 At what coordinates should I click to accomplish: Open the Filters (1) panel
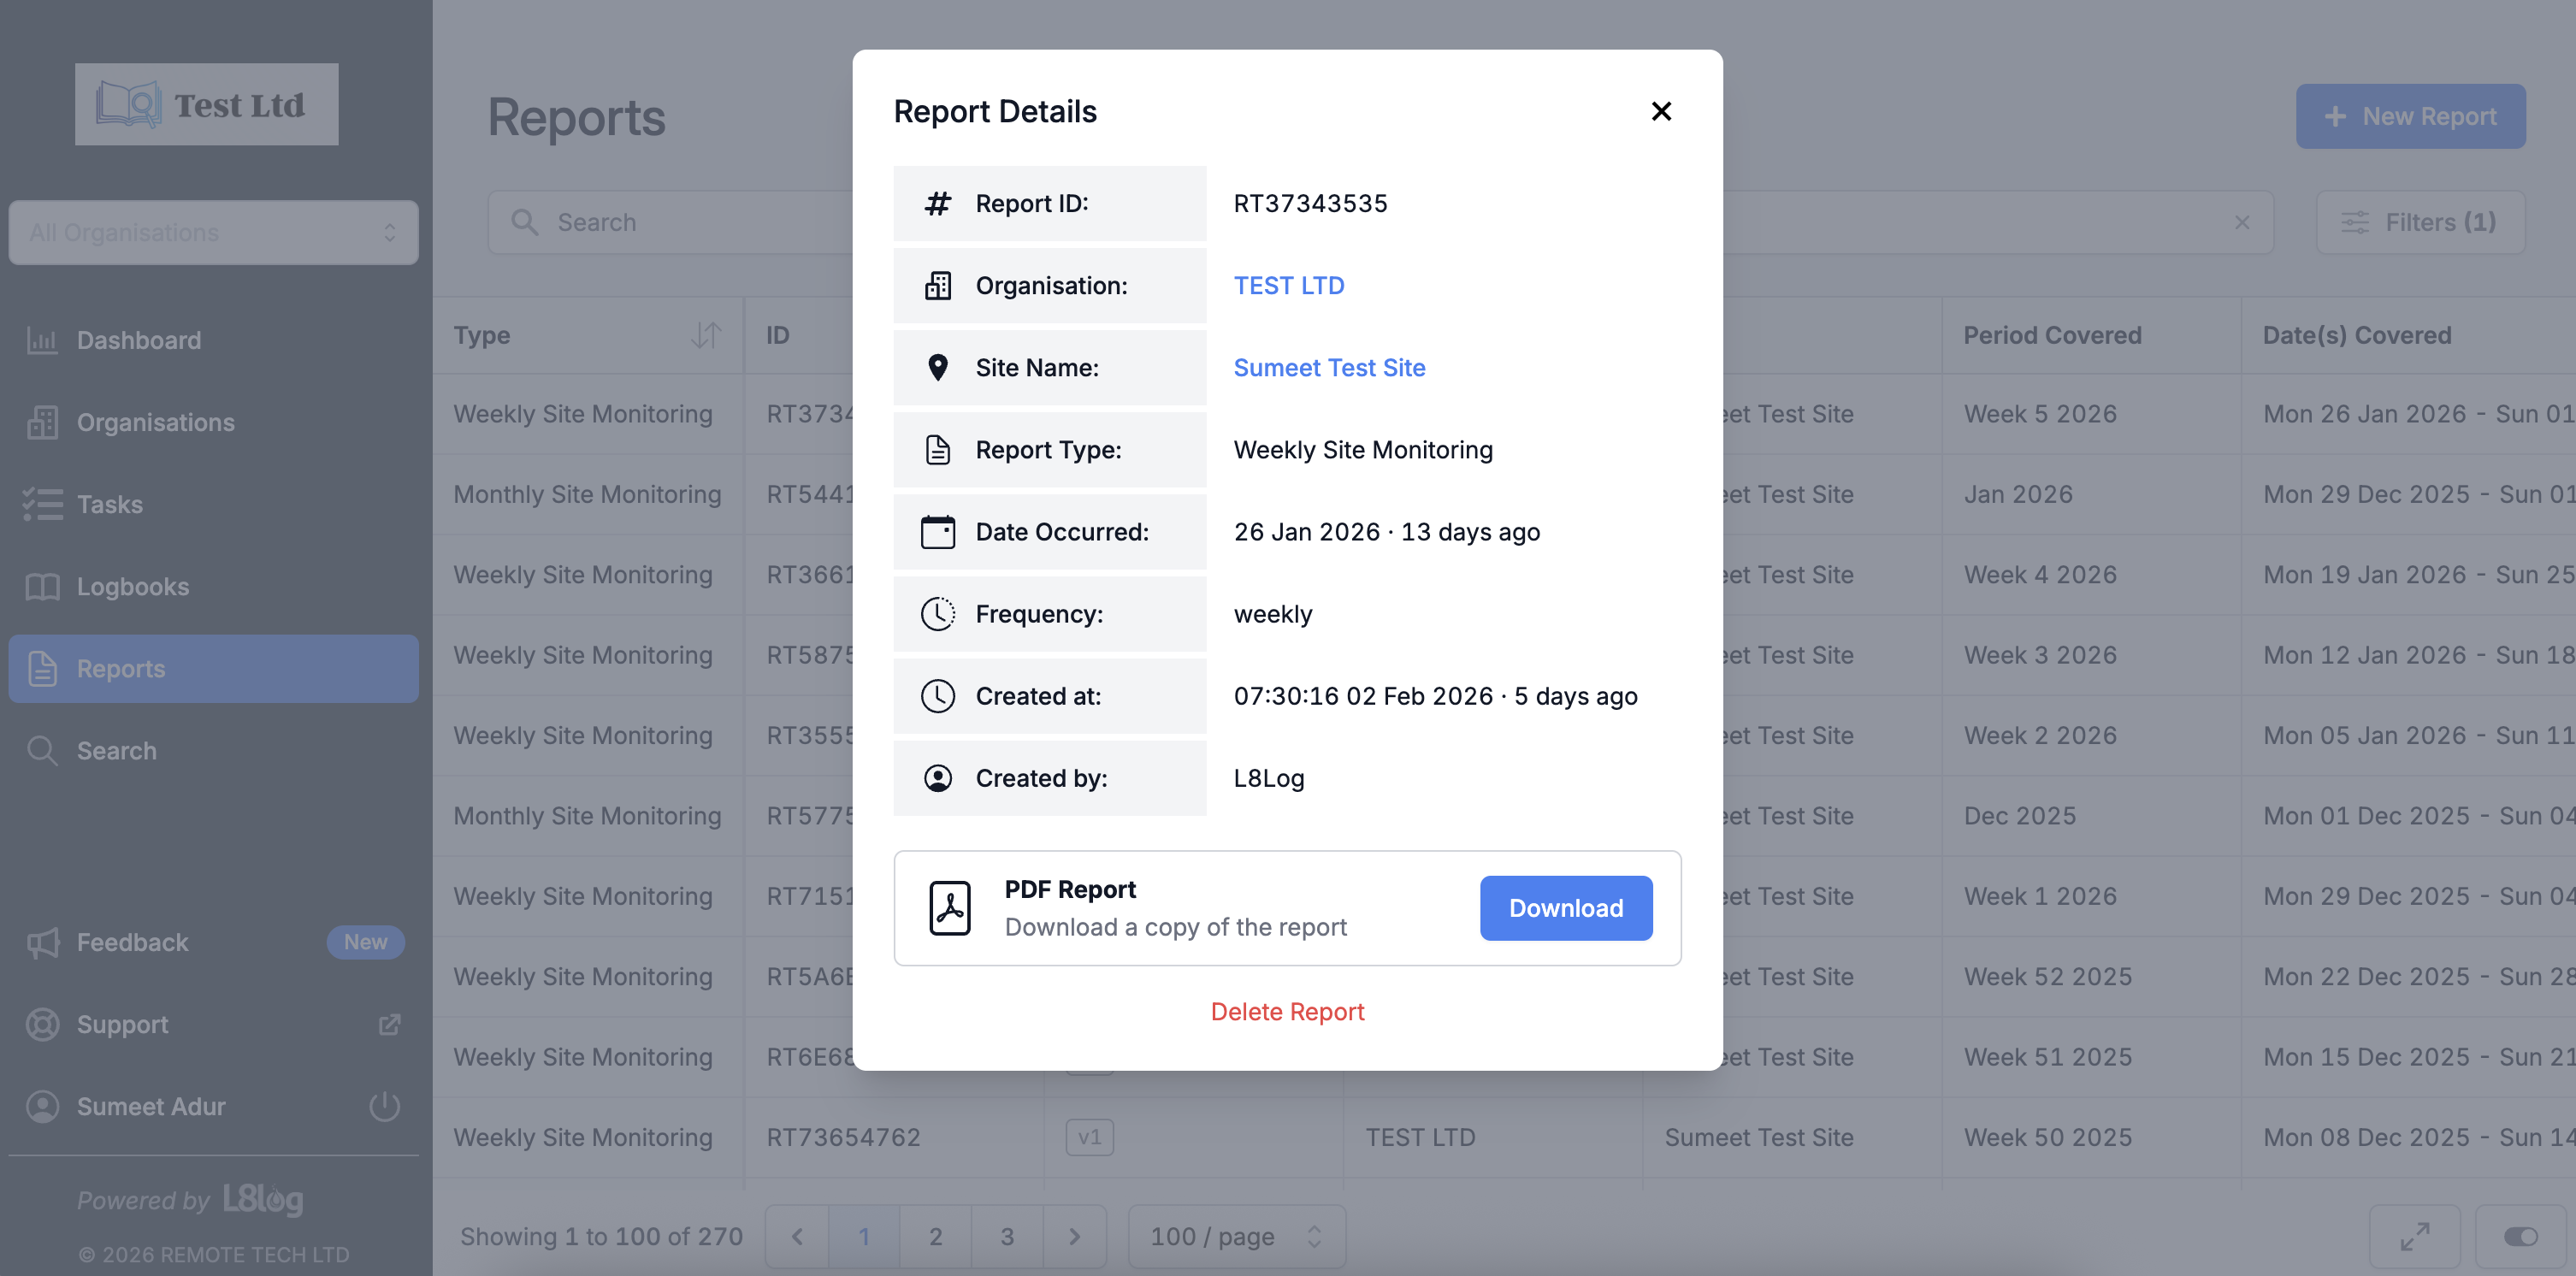(2421, 222)
